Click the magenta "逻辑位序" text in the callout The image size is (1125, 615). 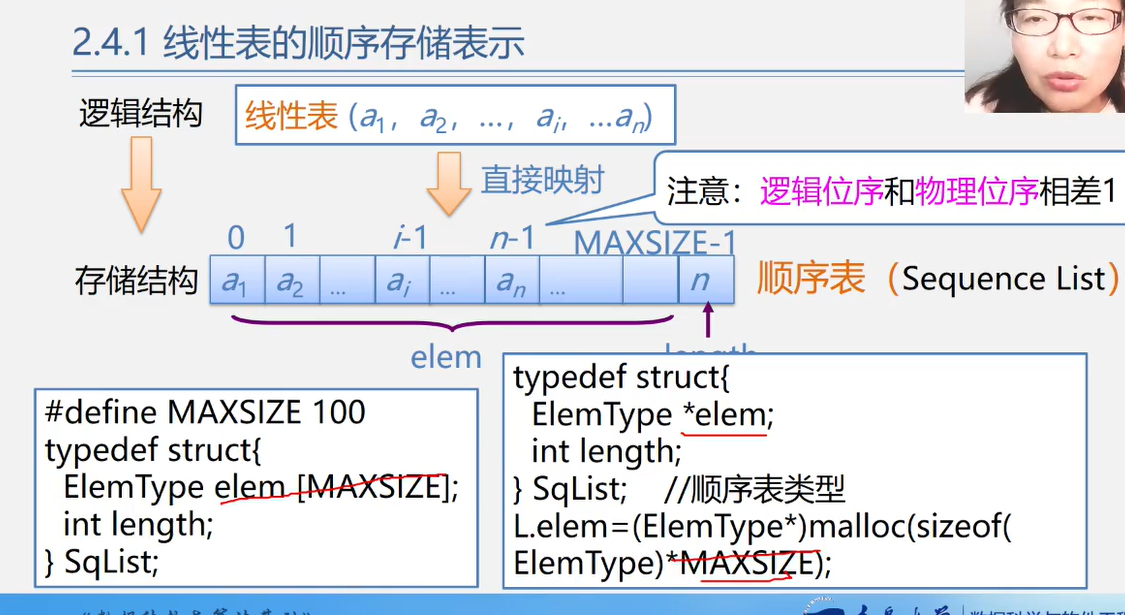[x=822, y=190]
